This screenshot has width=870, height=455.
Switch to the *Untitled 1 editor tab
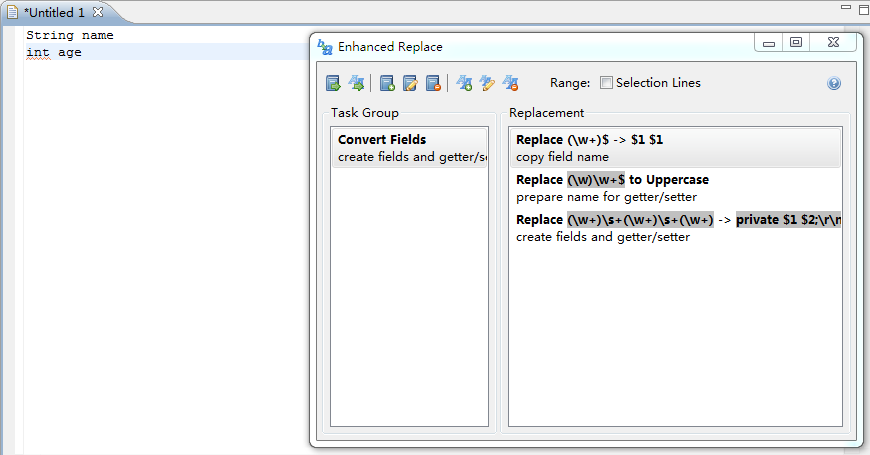pyautogui.click(x=54, y=12)
